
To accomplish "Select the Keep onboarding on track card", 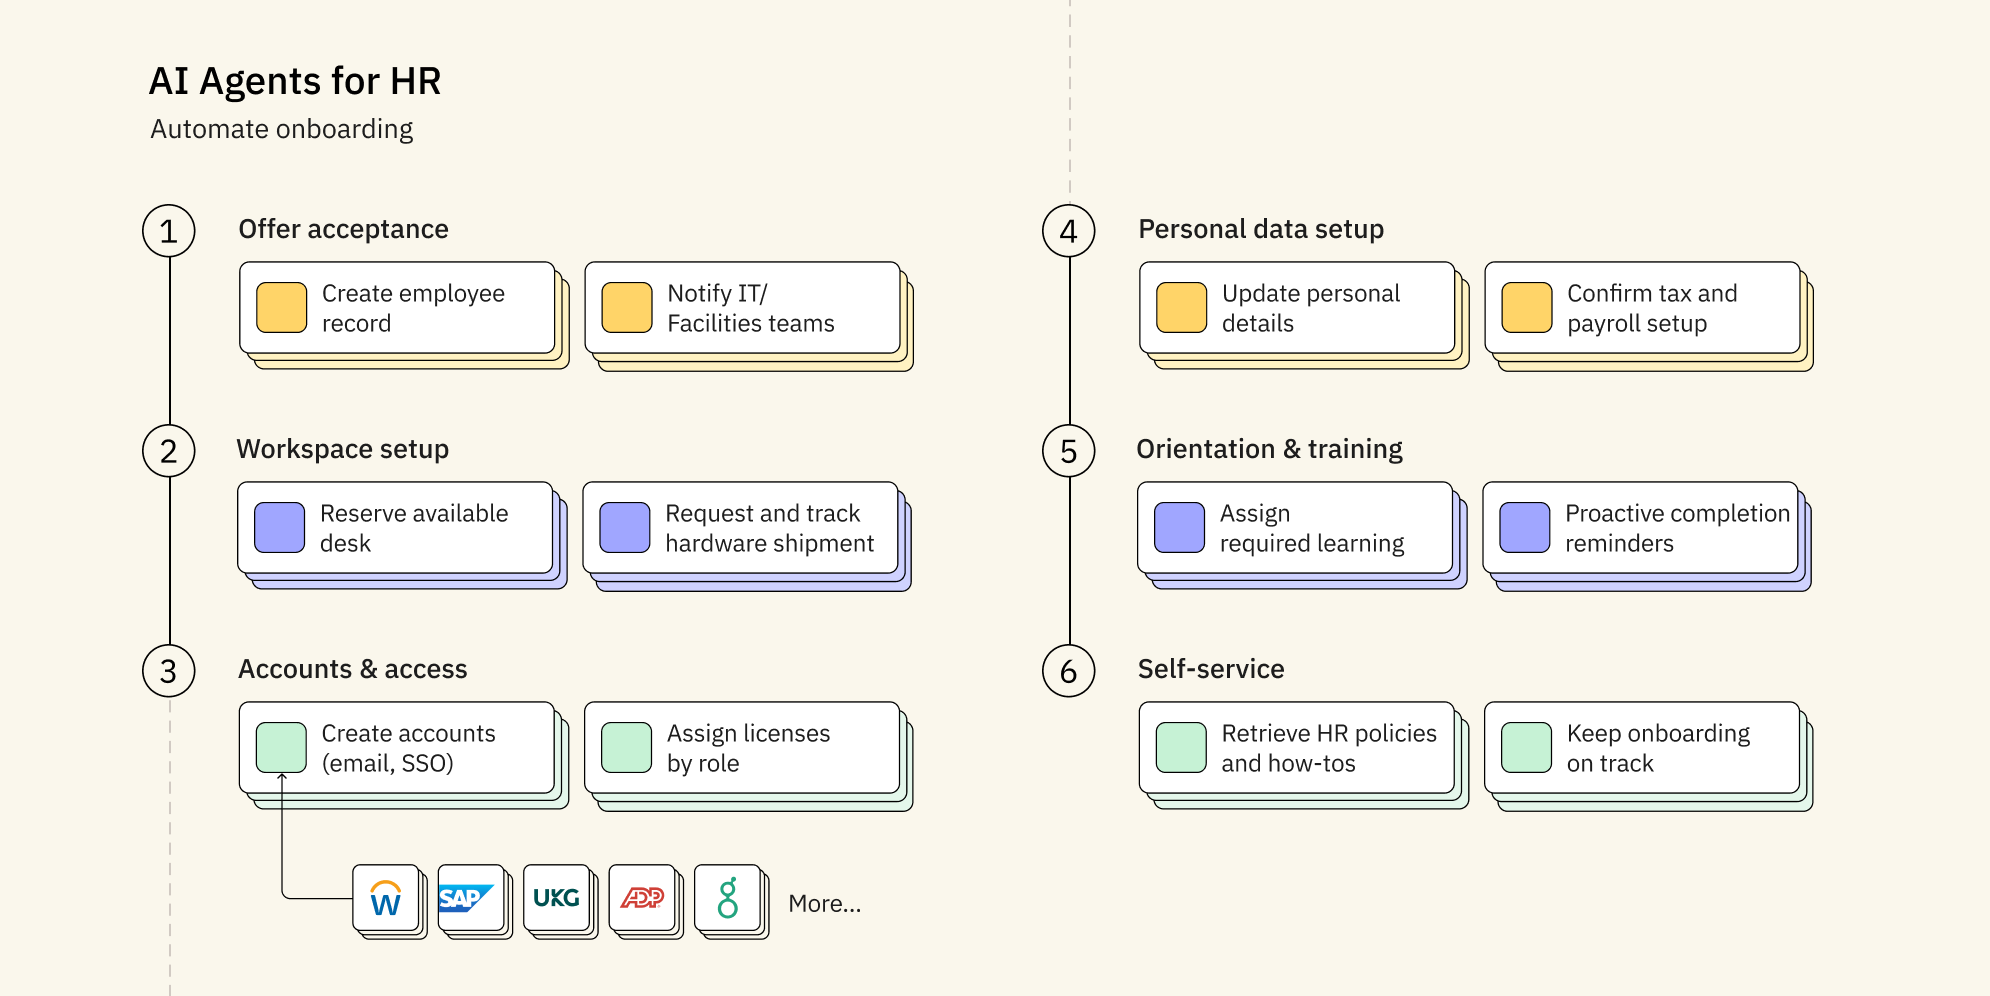I will (1643, 748).
